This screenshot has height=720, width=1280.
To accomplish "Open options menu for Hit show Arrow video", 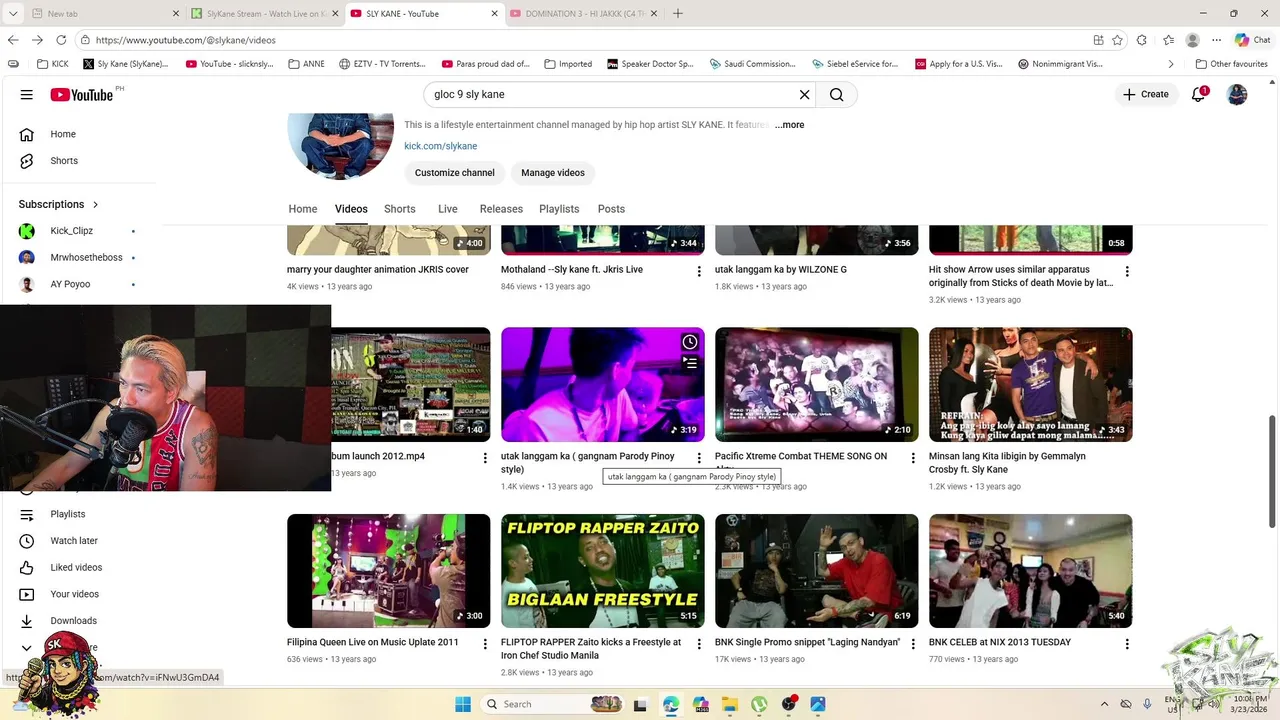I will point(1127,272).
